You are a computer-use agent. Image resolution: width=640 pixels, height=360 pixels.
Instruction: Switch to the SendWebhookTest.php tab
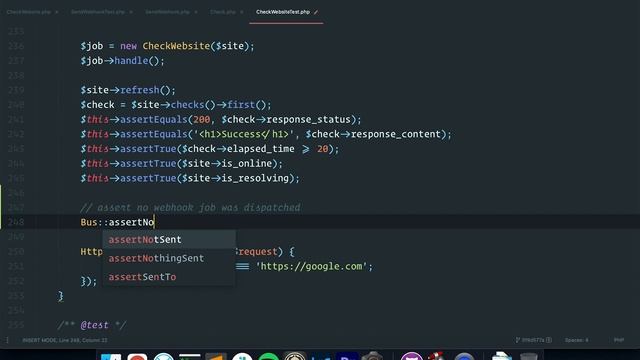tap(98, 12)
